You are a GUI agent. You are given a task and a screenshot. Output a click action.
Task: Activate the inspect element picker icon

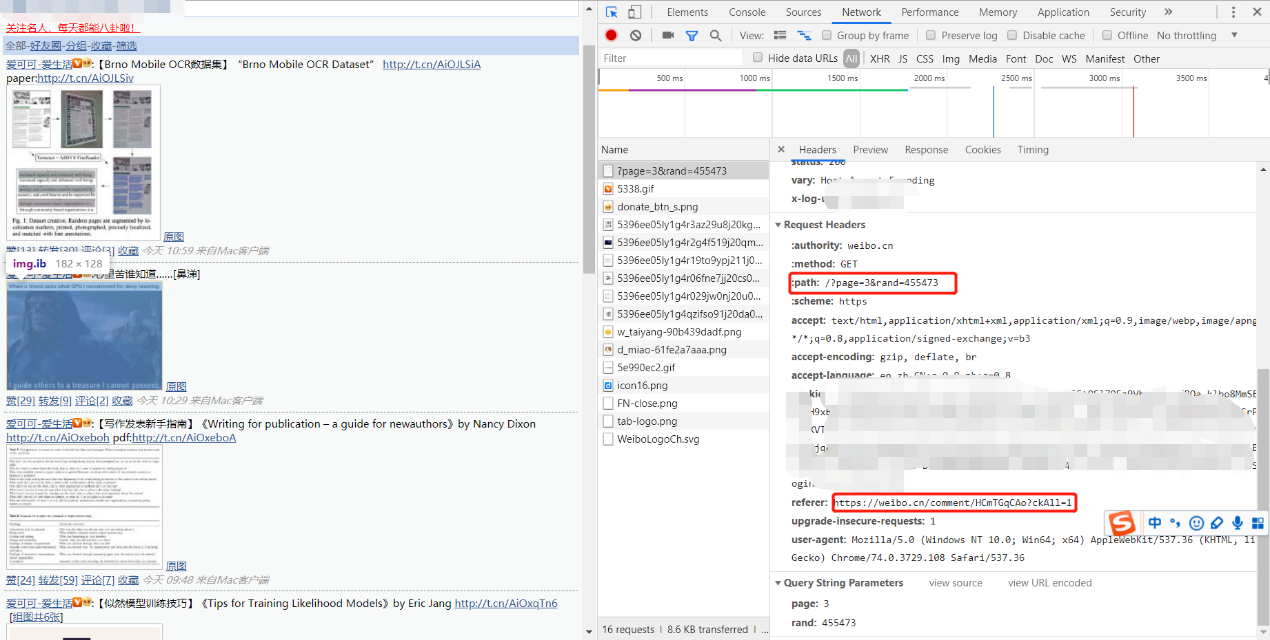[612, 12]
